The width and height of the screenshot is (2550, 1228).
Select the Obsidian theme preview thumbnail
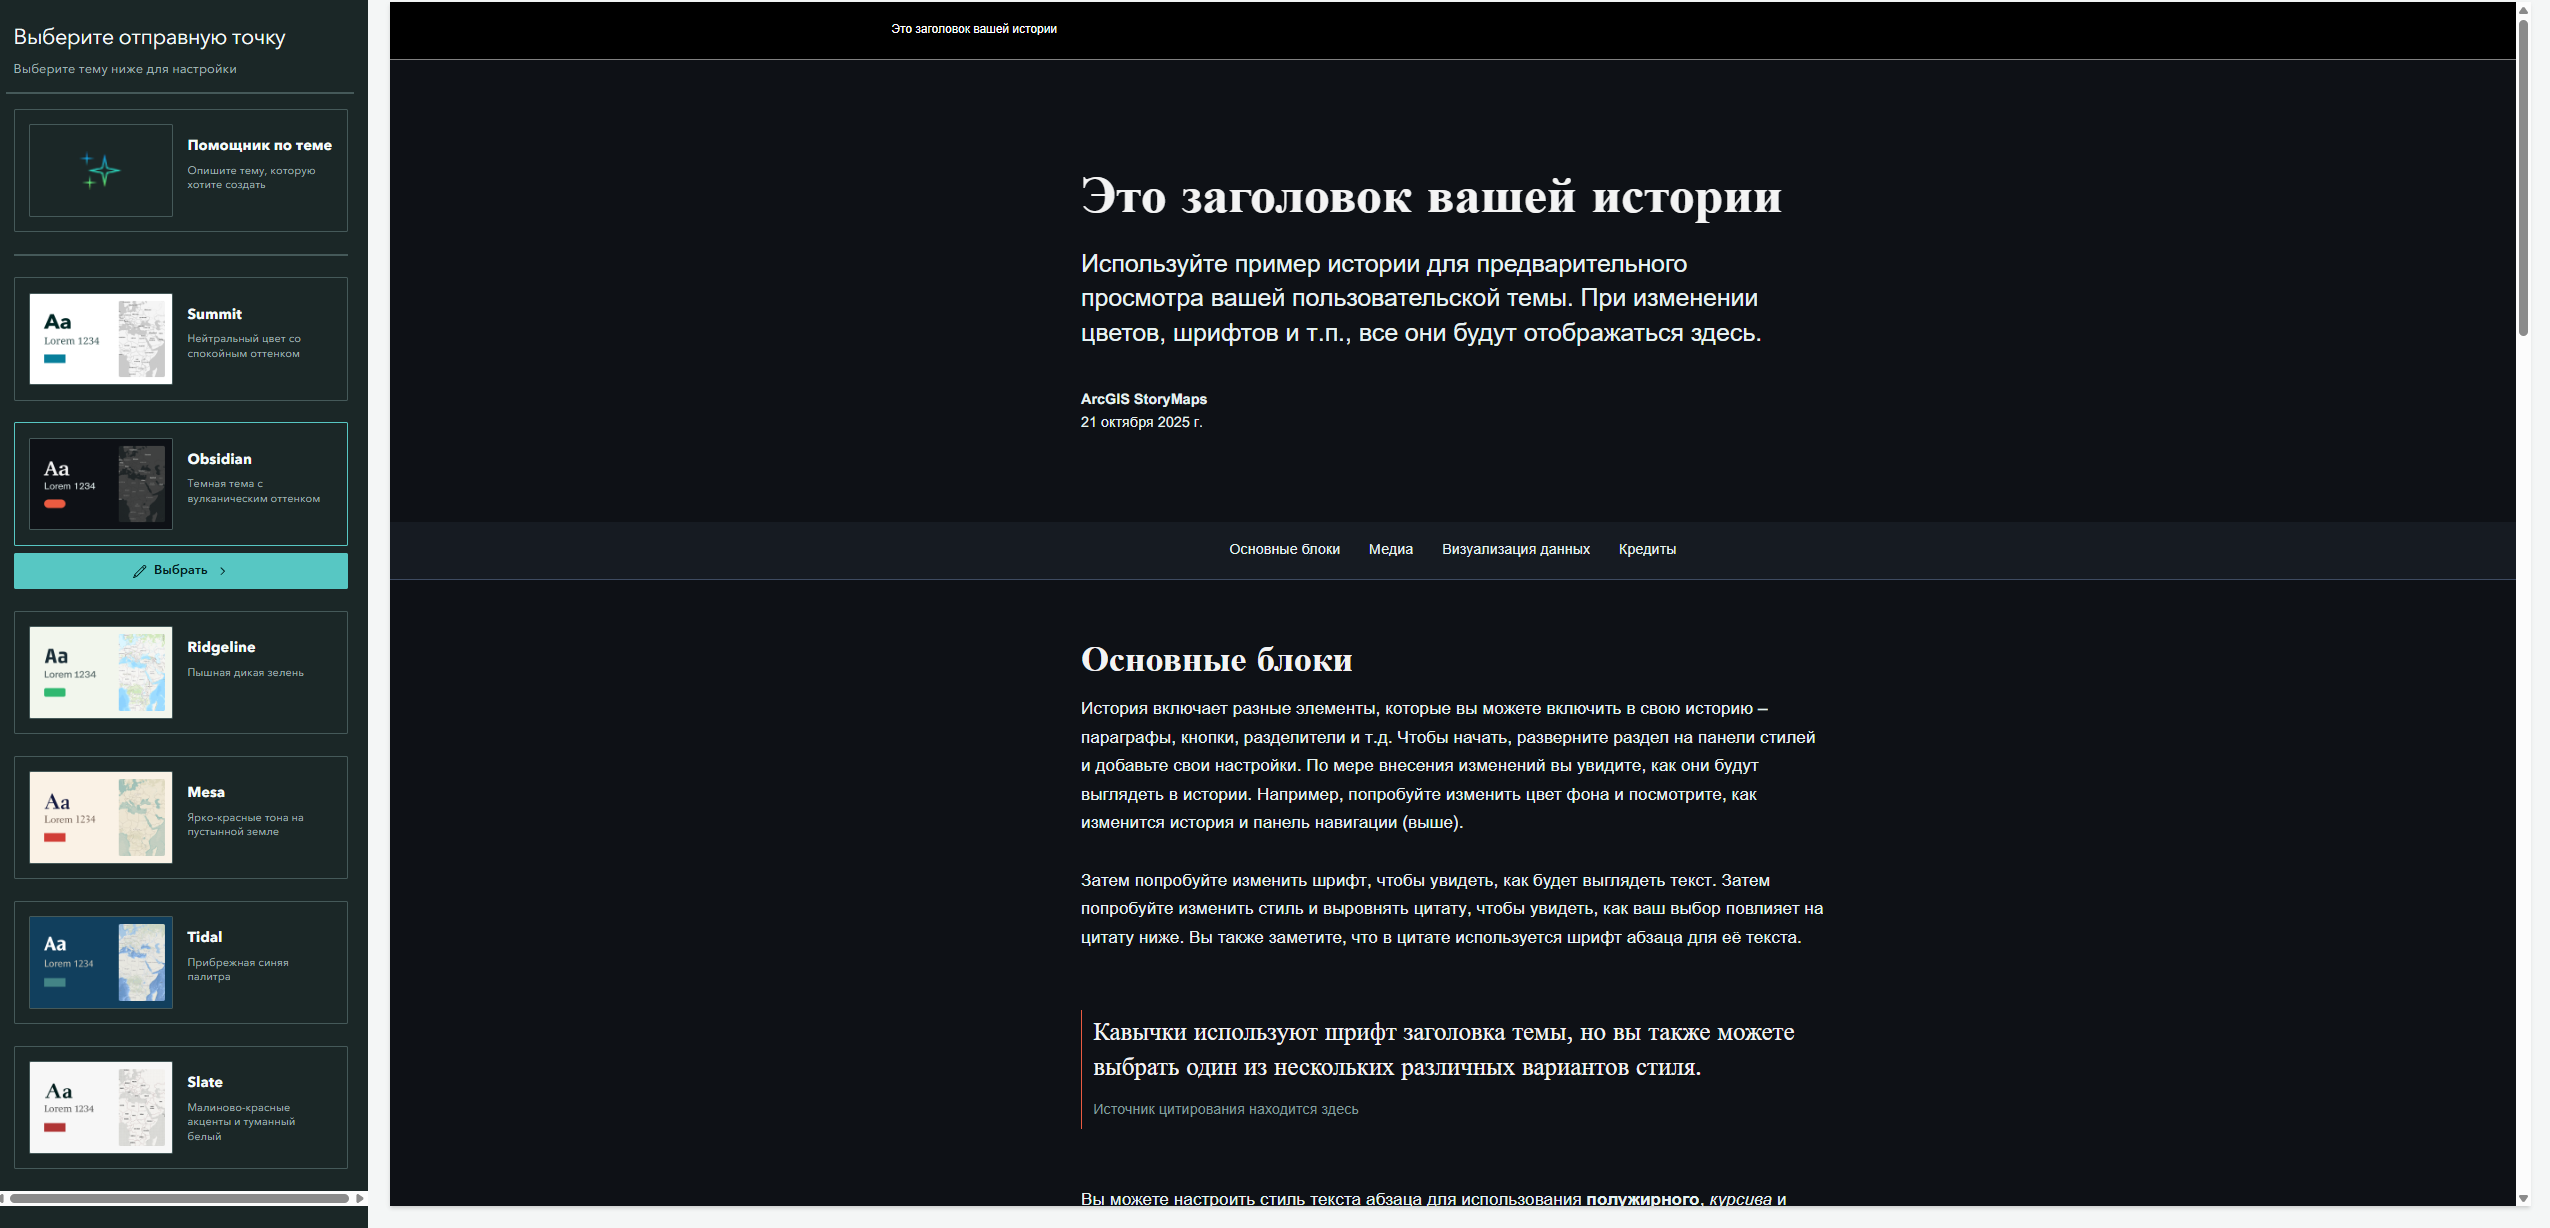pyautogui.click(x=101, y=484)
